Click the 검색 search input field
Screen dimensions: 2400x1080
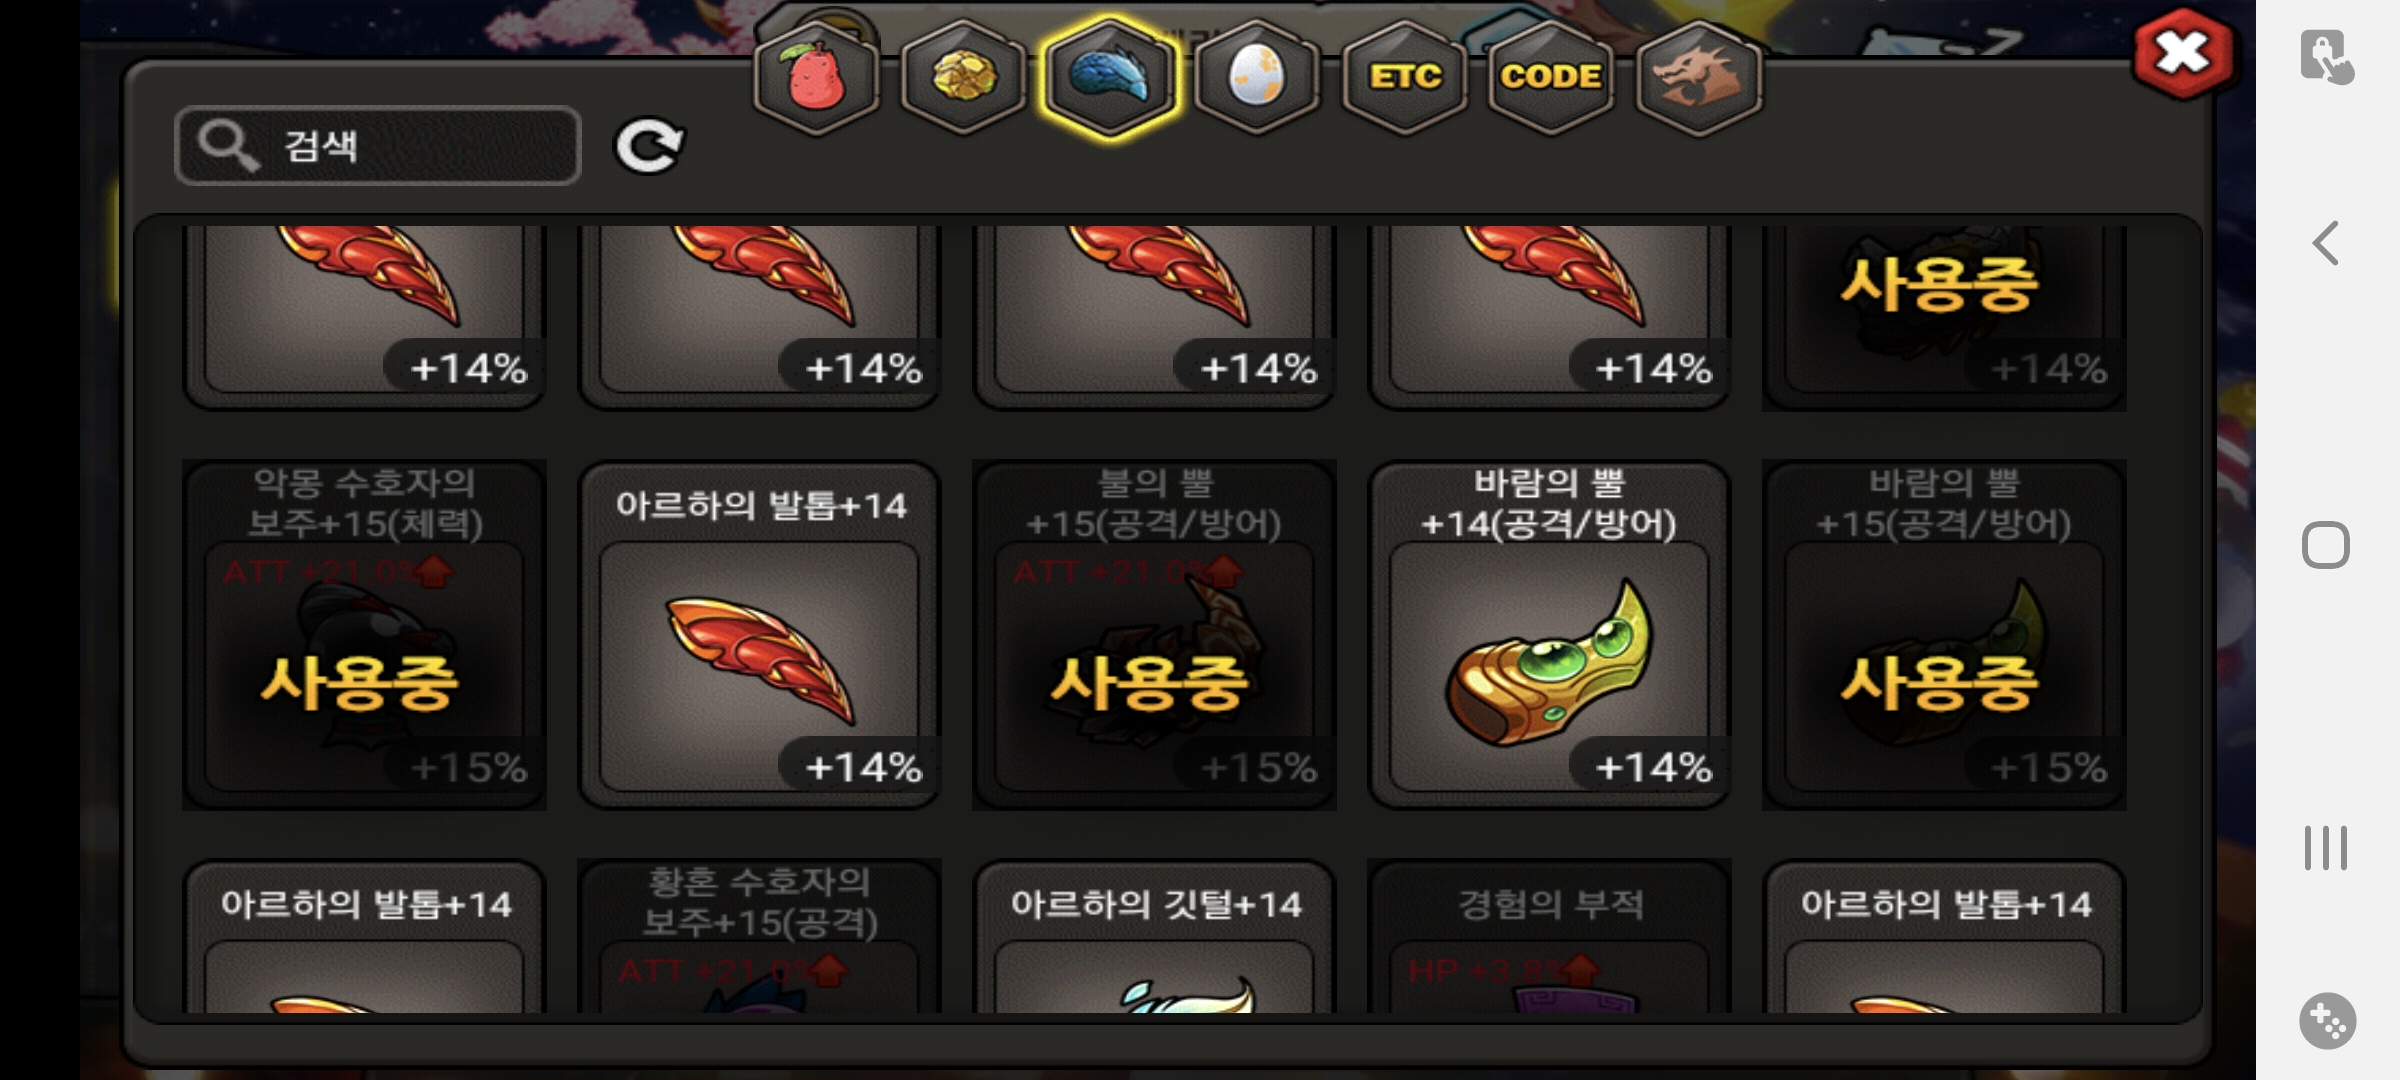(378, 145)
